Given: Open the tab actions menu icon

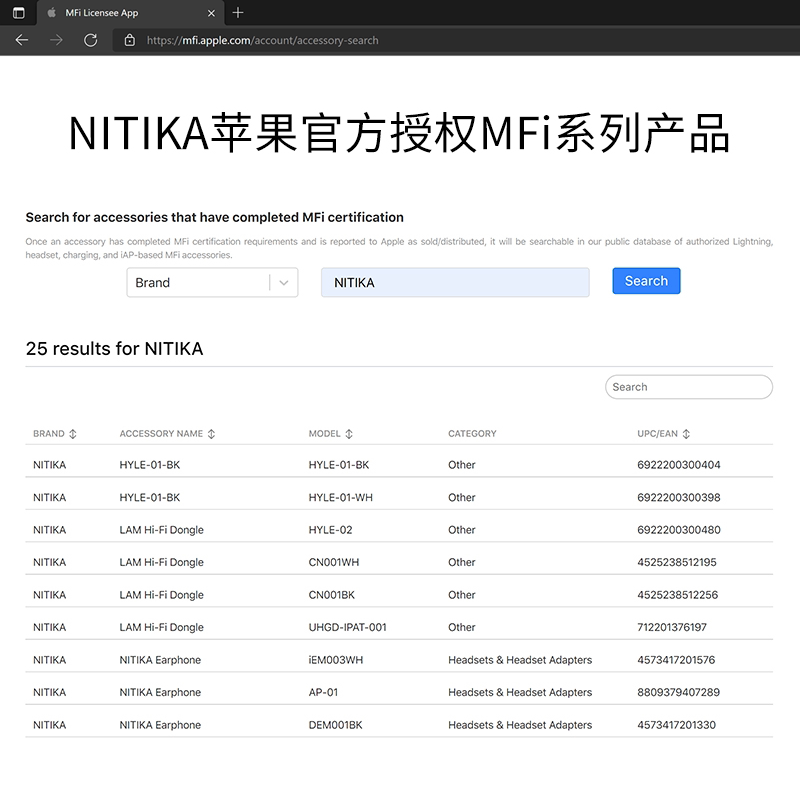Looking at the screenshot, I should click(18, 13).
